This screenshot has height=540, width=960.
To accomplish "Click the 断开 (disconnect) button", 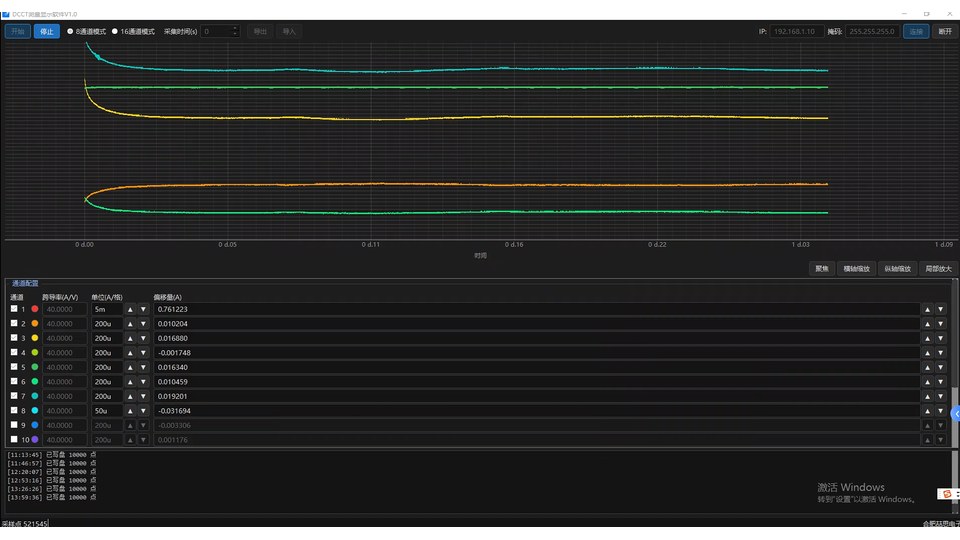I will pos(945,31).
